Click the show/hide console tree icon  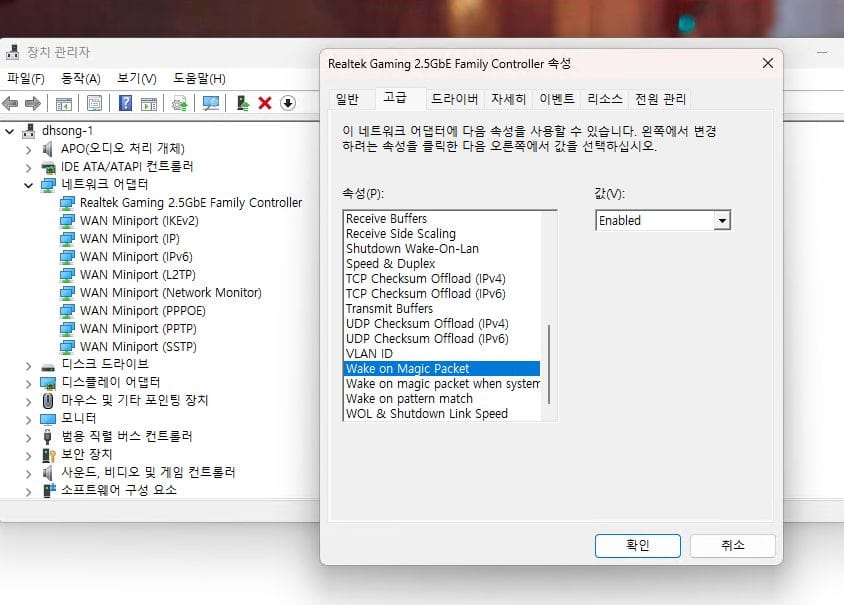point(64,103)
